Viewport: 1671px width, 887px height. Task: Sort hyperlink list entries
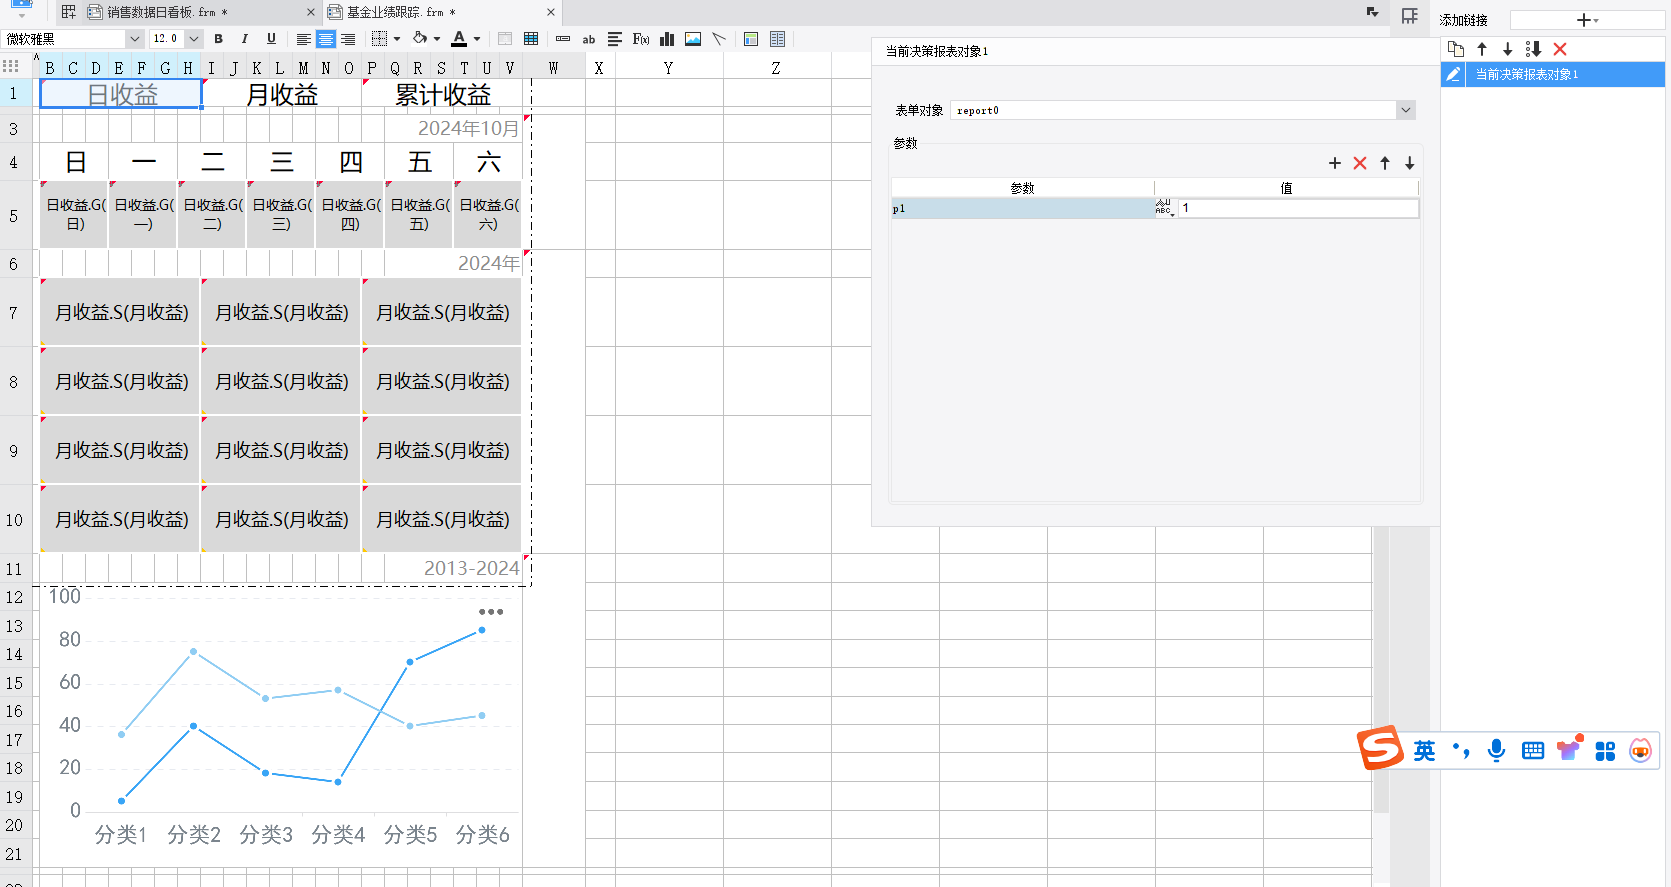click(x=1533, y=49)
